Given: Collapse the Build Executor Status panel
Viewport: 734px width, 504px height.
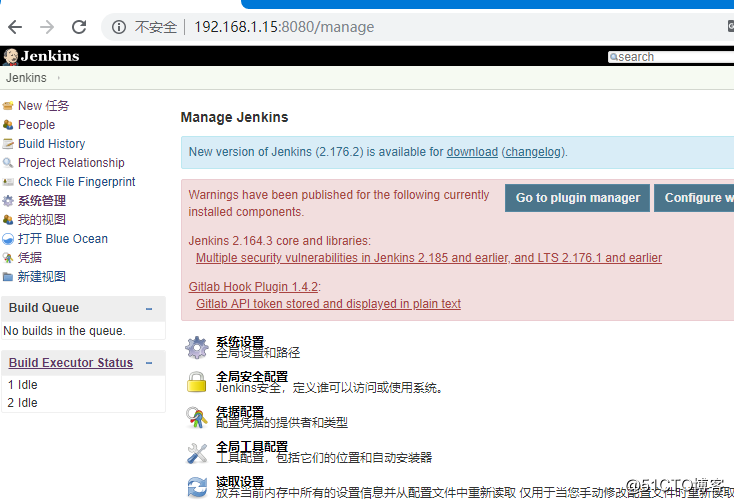Looking at the screenshot, I should [149, 363].
